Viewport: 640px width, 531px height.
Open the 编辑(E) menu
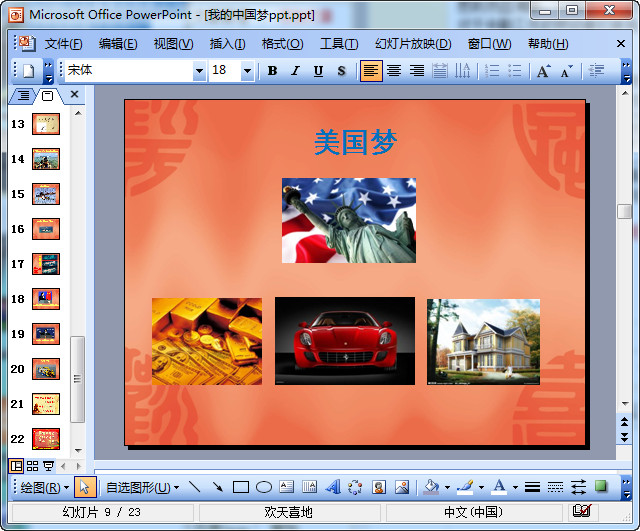point(118,44)
